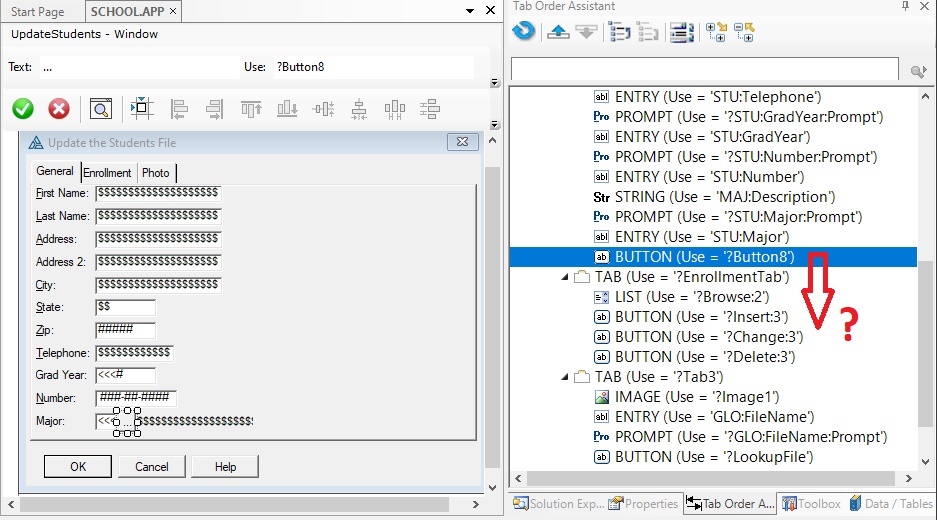Click the collapse all tree nodes icon
Viewport: 937px width, 520px height.
[744, 32]
